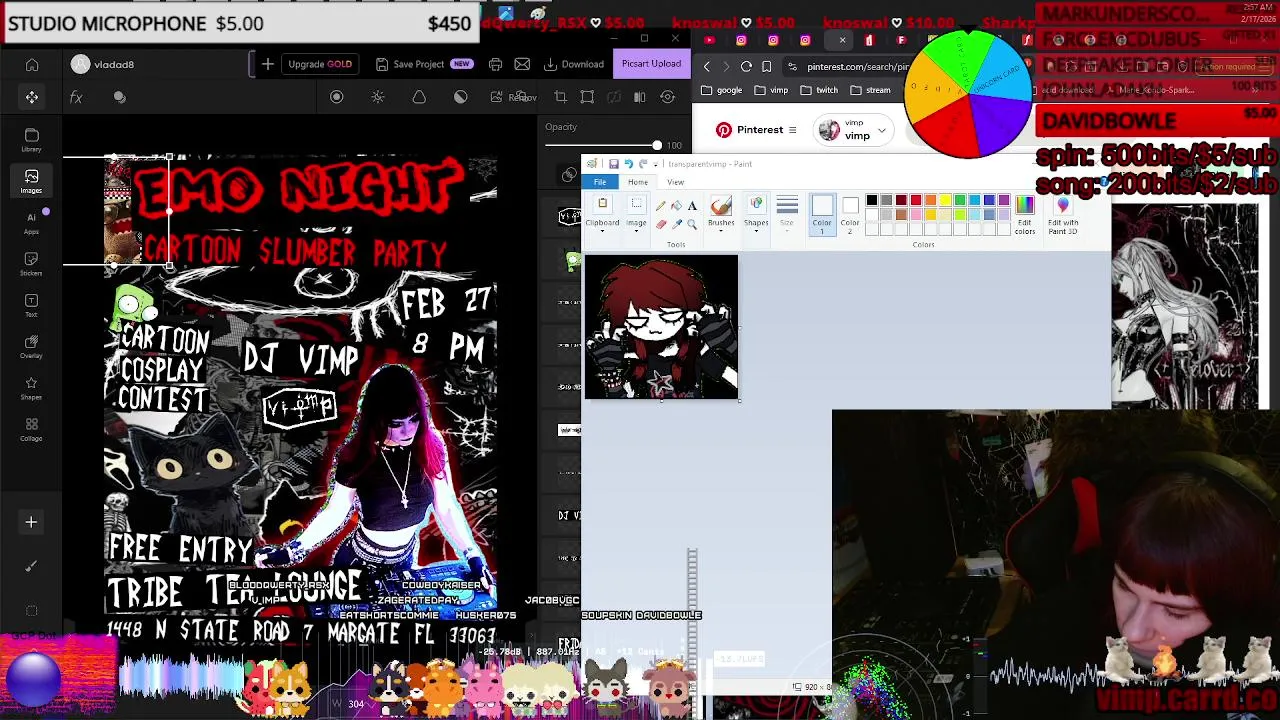Open AI Apps in Picsart sidebar
Screen dimensions: 1280x720
(32, 222)
